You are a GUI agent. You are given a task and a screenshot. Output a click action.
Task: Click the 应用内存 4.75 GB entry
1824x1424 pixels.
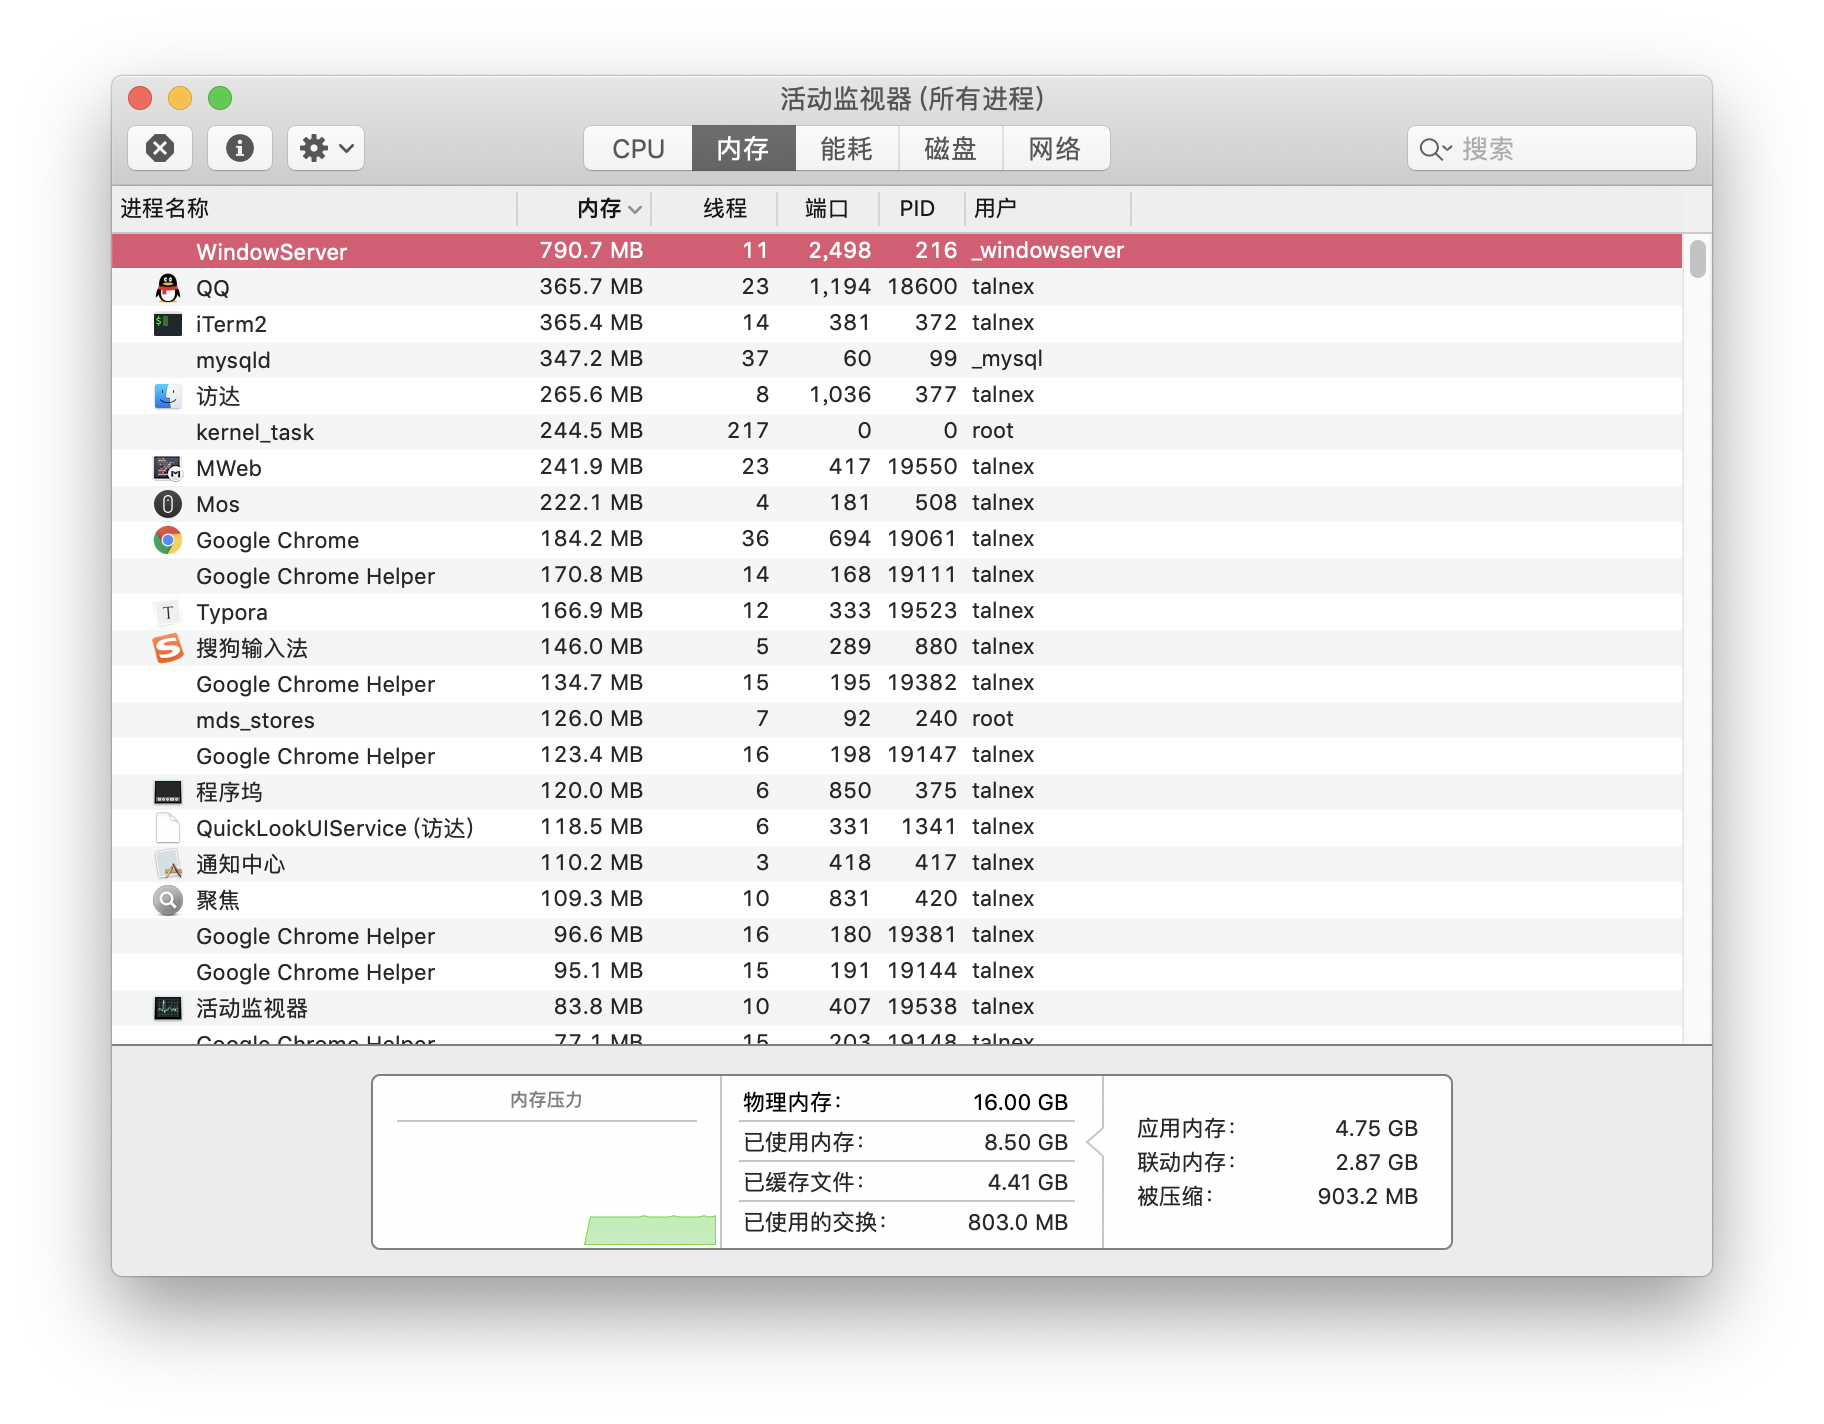point(1277,1128)
